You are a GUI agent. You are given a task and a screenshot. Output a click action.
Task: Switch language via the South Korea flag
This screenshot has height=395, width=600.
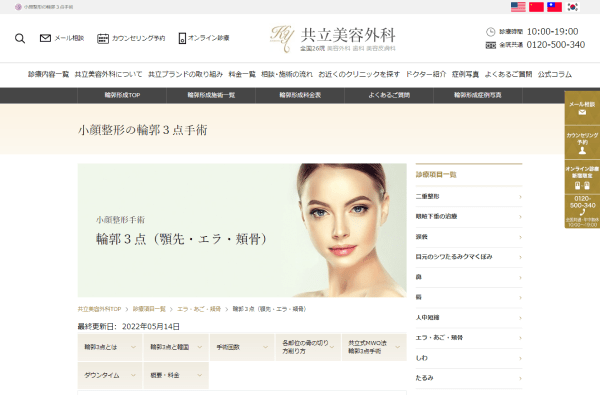point(572,7)
